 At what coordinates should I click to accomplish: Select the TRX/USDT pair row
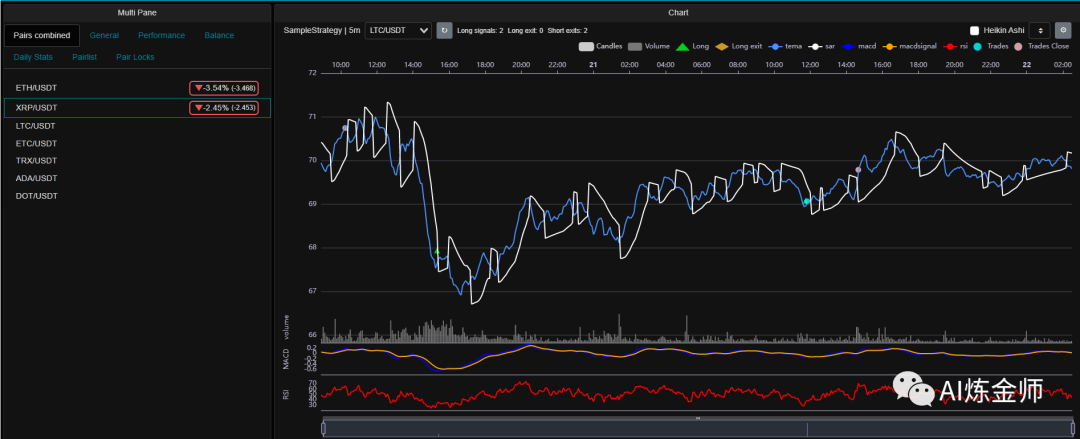pyautogui.click(x=137, y=161)
